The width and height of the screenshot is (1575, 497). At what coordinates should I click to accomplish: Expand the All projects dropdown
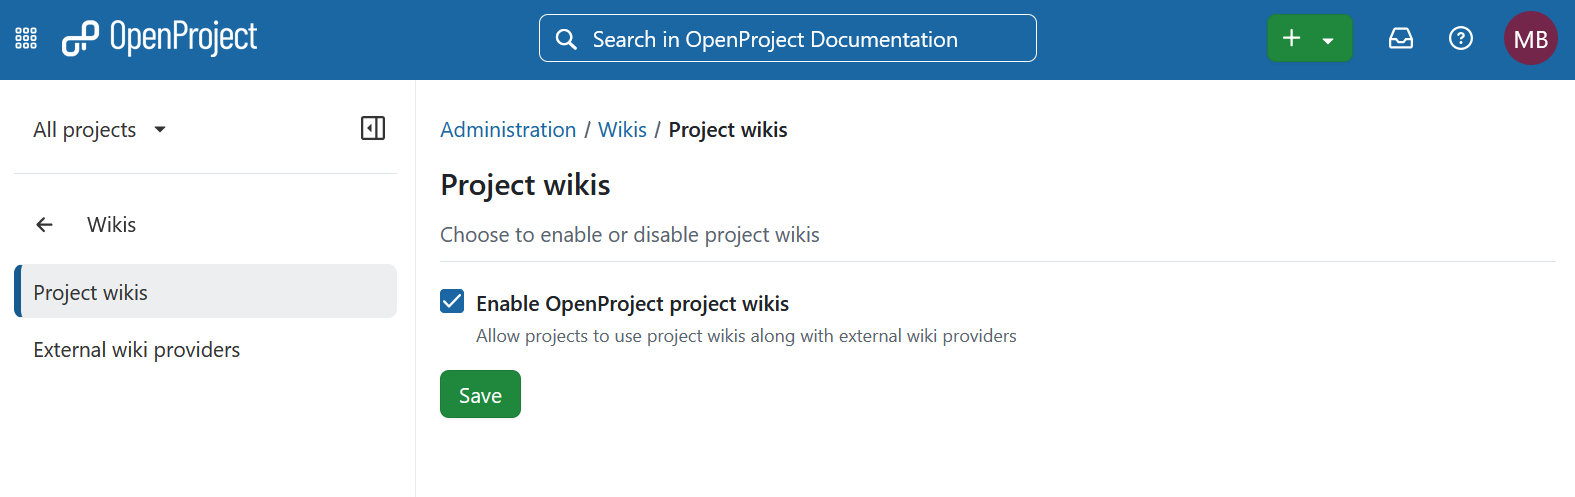pyautogui.click(x=100, y=130)
